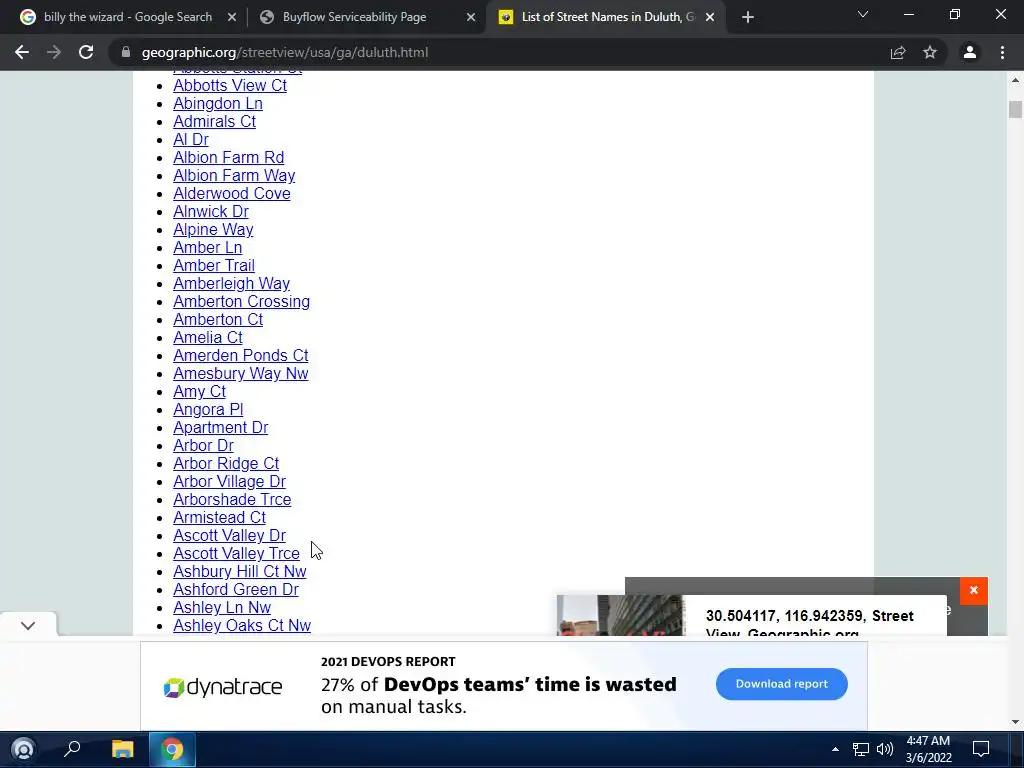Screen dimensions: 1024x768
Task: Click the dynatrace logo in the ad
Action: 223,687
